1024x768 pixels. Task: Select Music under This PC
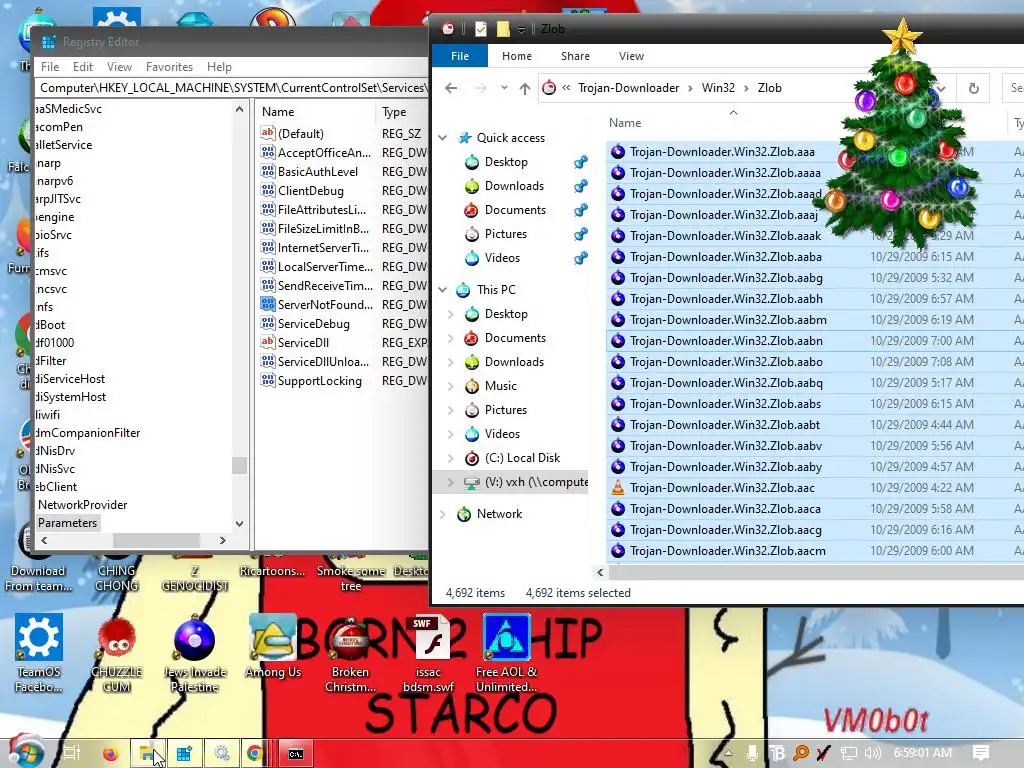click(x=500, y=386)
